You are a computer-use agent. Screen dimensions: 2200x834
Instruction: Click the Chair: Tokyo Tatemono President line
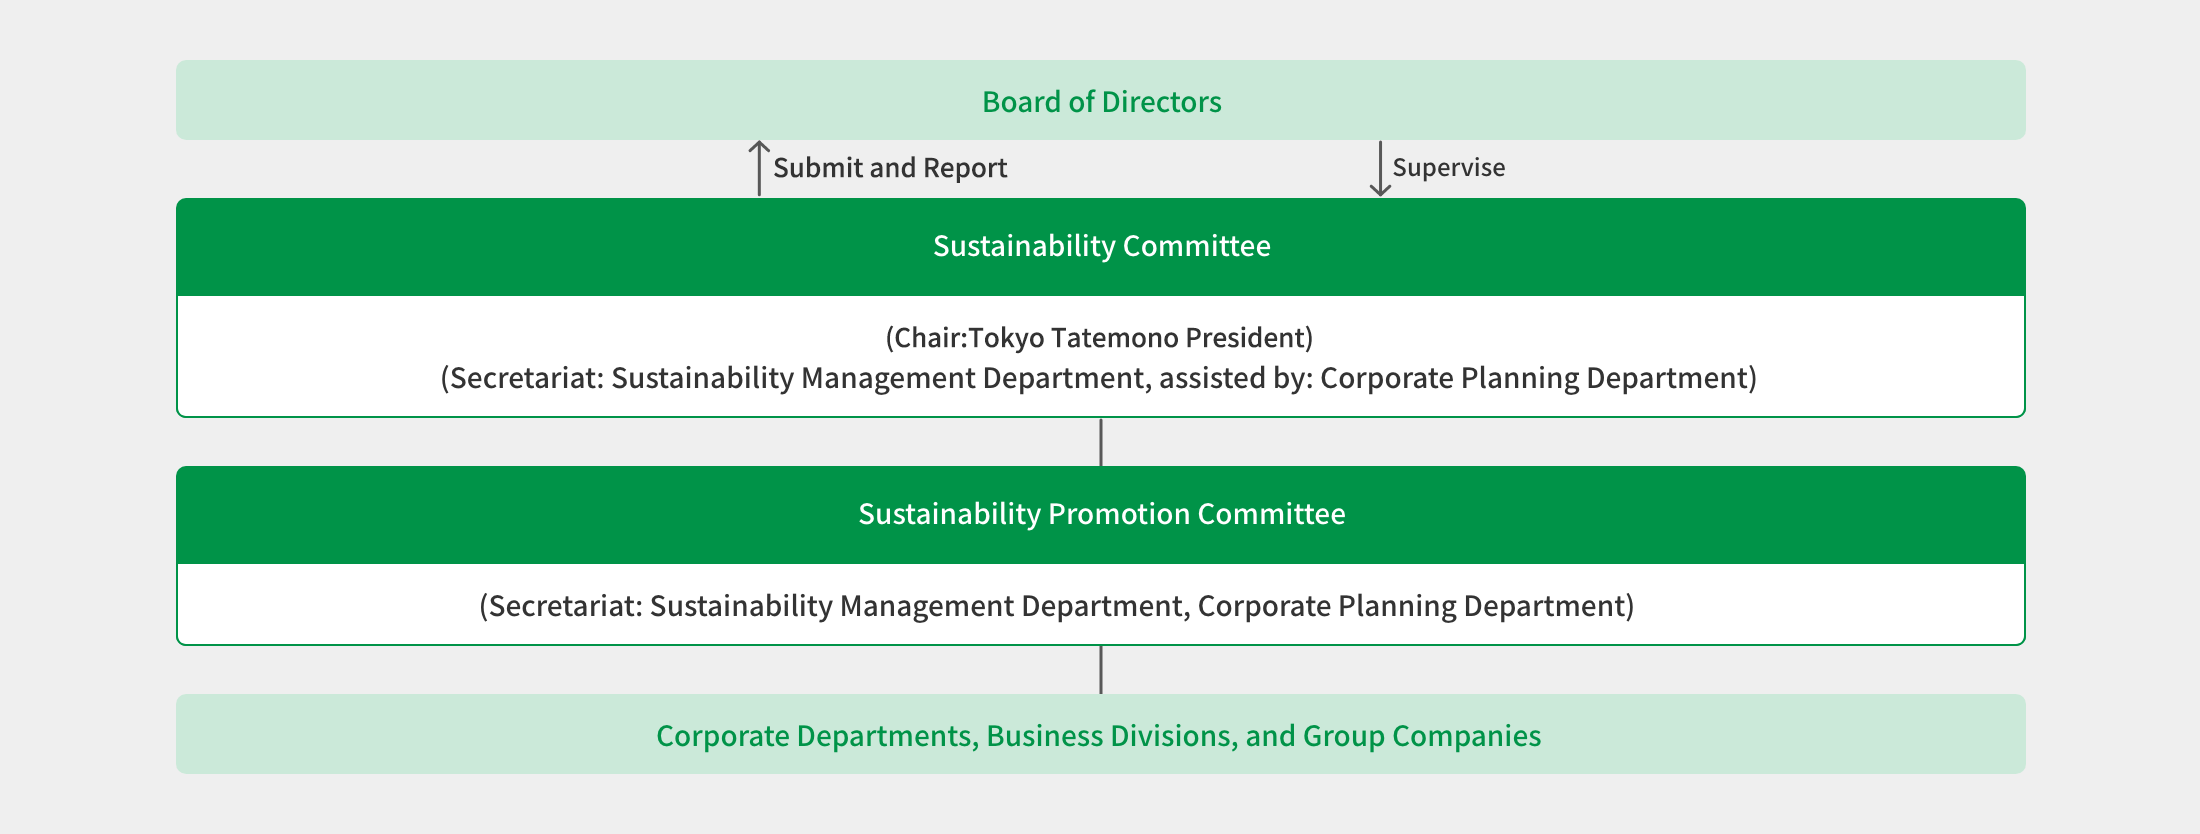1099,338
